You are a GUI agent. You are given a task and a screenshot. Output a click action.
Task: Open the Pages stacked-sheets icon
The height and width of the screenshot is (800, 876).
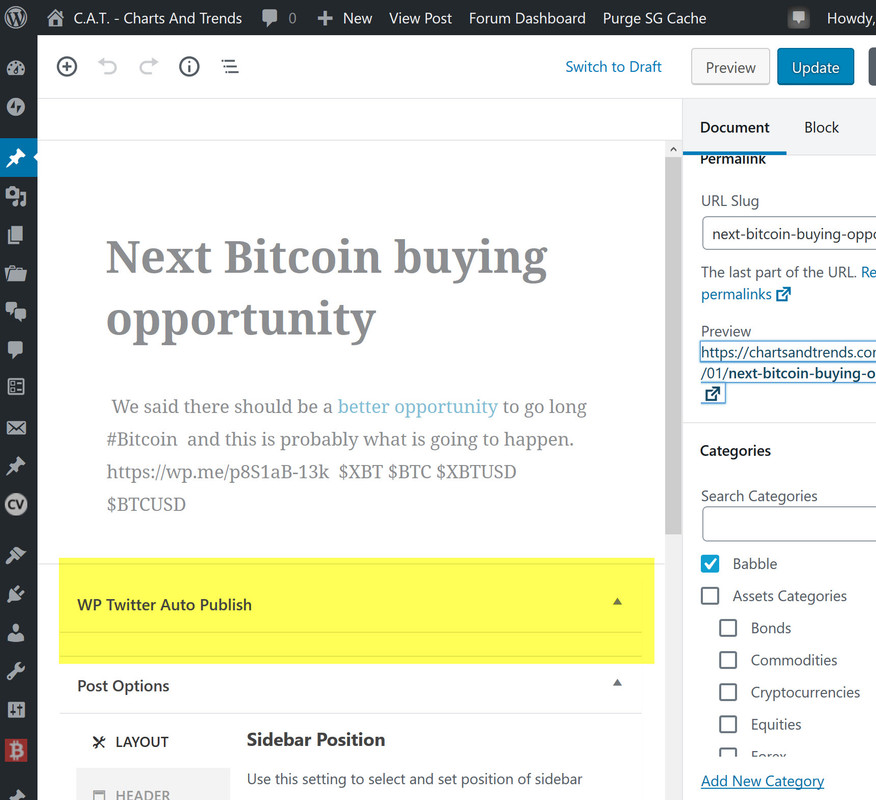16,235
